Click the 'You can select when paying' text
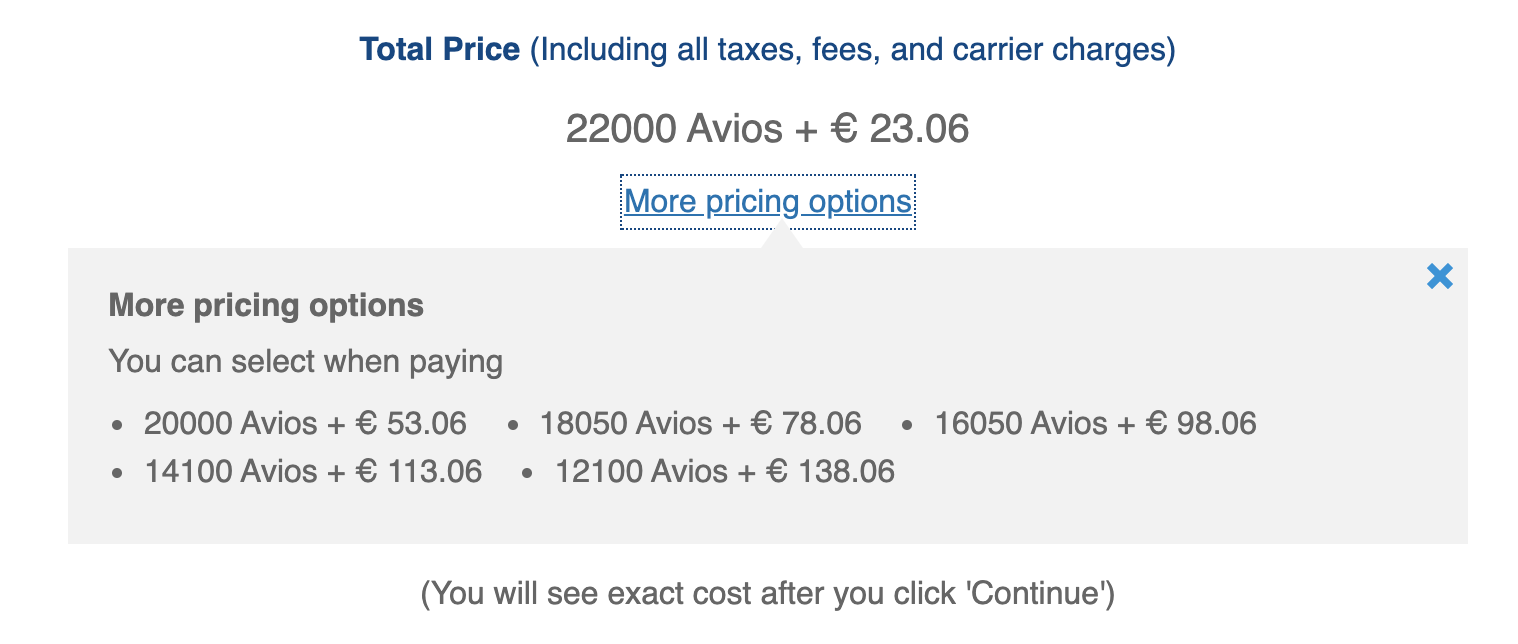 [305, 361]
